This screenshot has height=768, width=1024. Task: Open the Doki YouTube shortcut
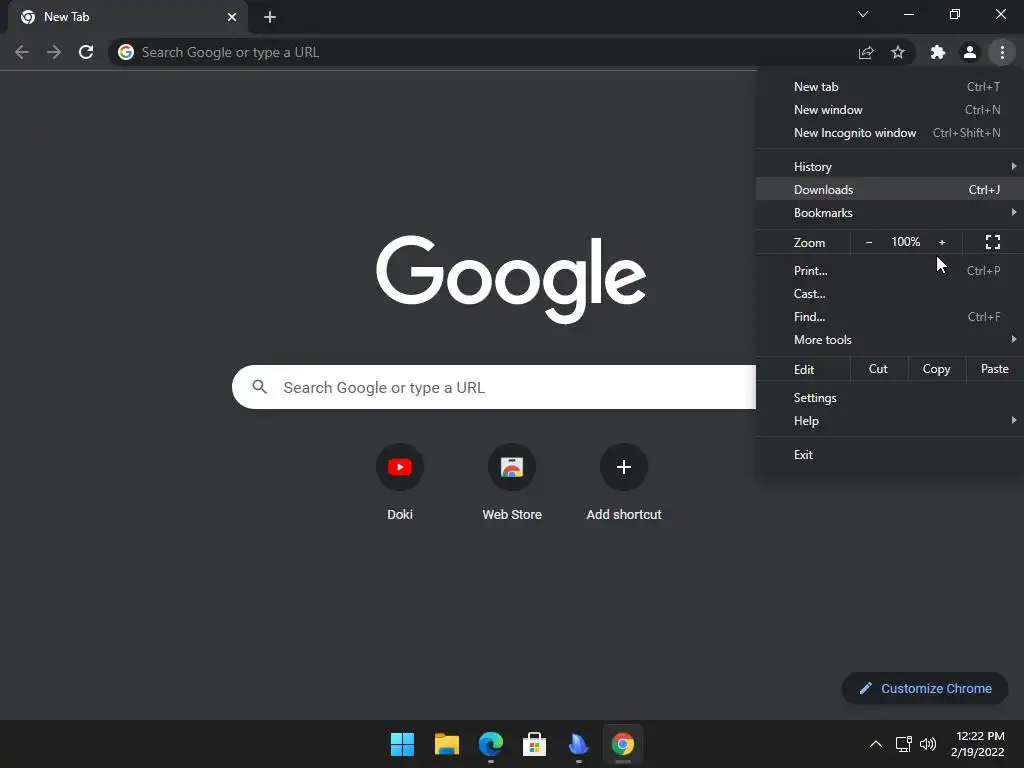coord(400,482)
